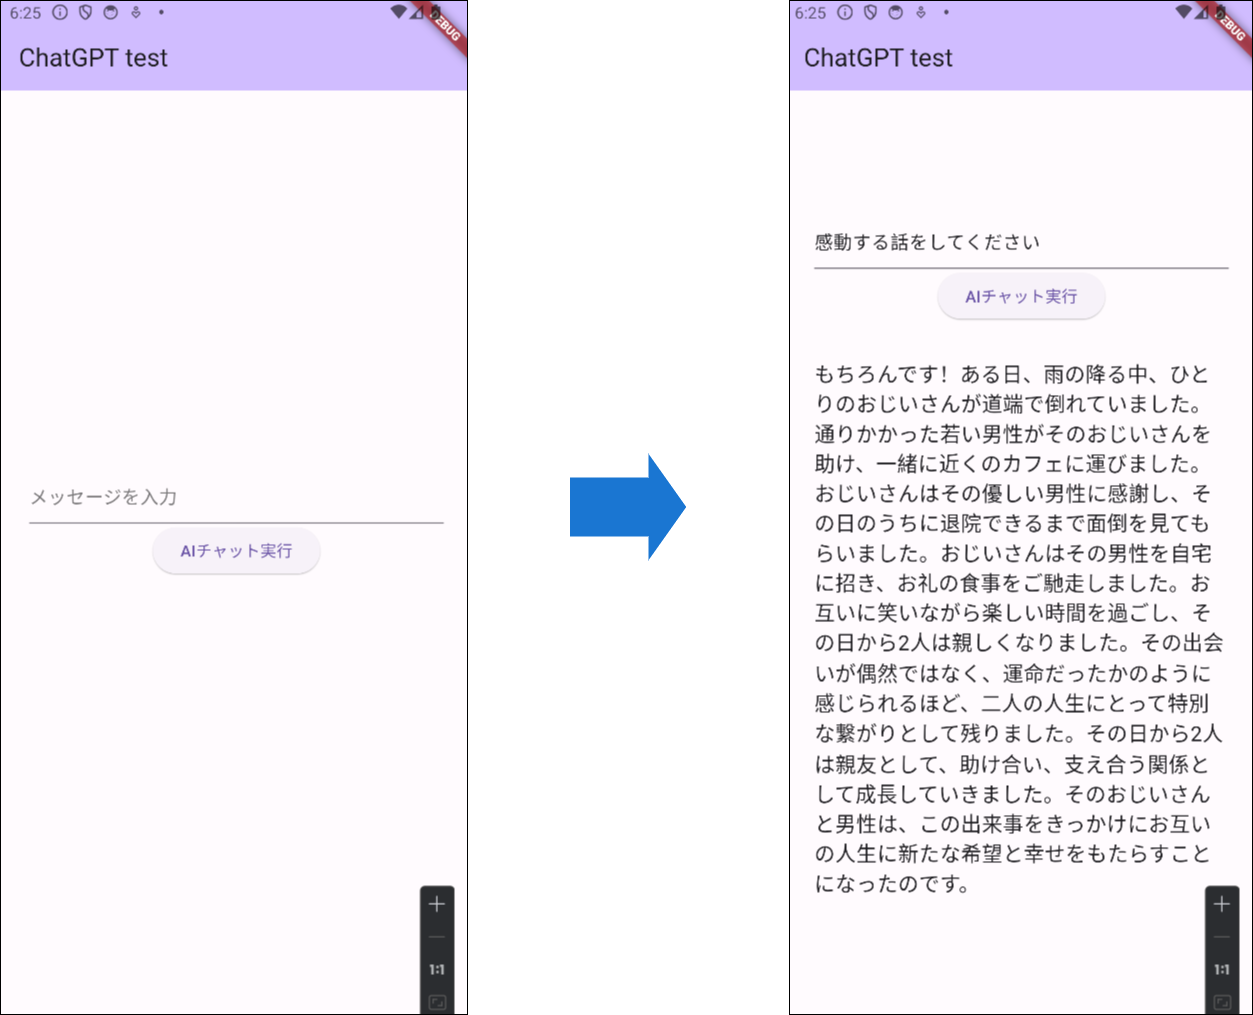Click the fit-to-screen icon on the right emulator
This screenshot has width=1253, height=1015.
tap(1222, 1002)
